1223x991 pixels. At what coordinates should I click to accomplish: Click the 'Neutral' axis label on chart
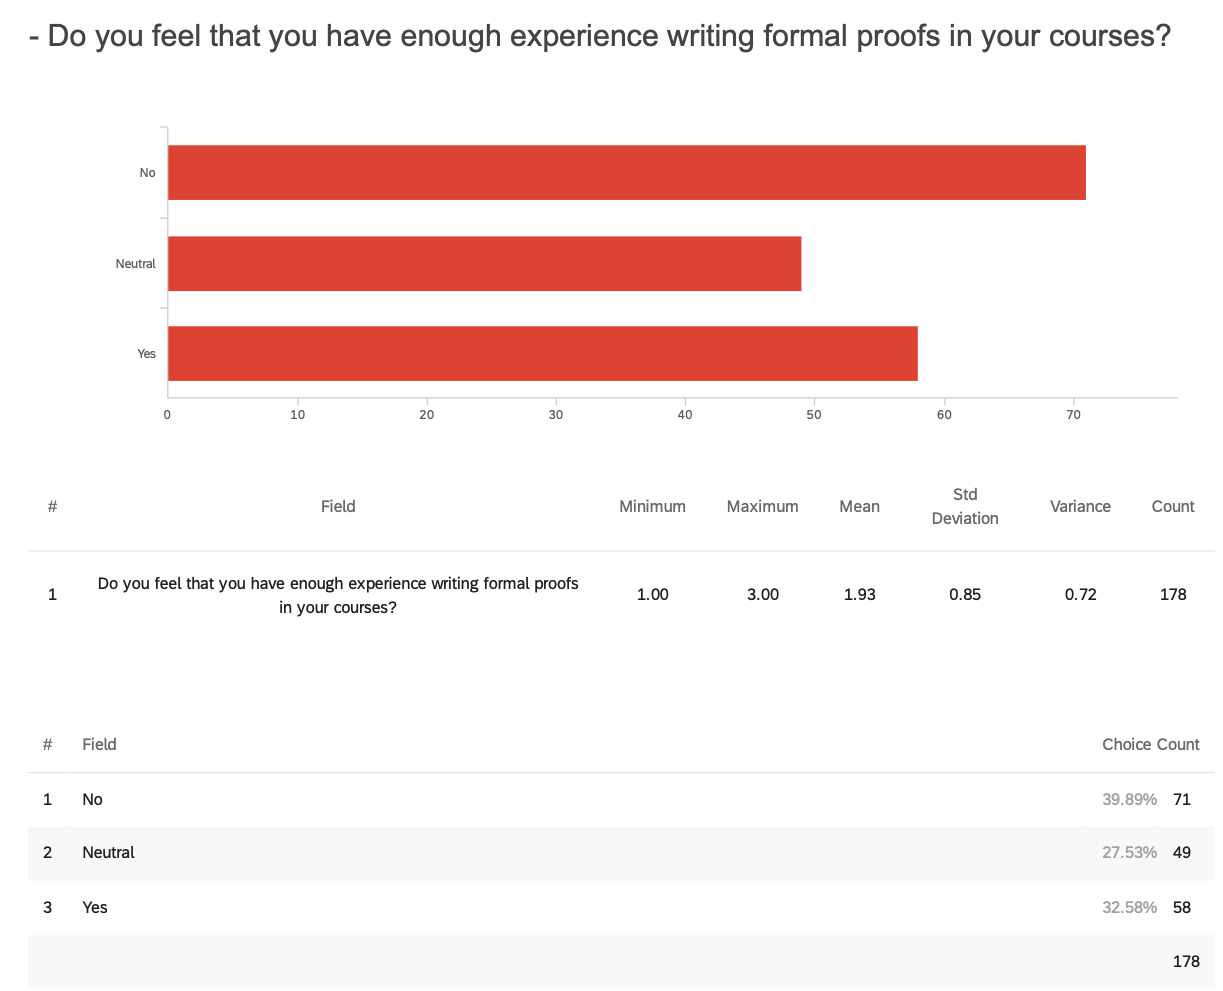(x=136, y=264)
